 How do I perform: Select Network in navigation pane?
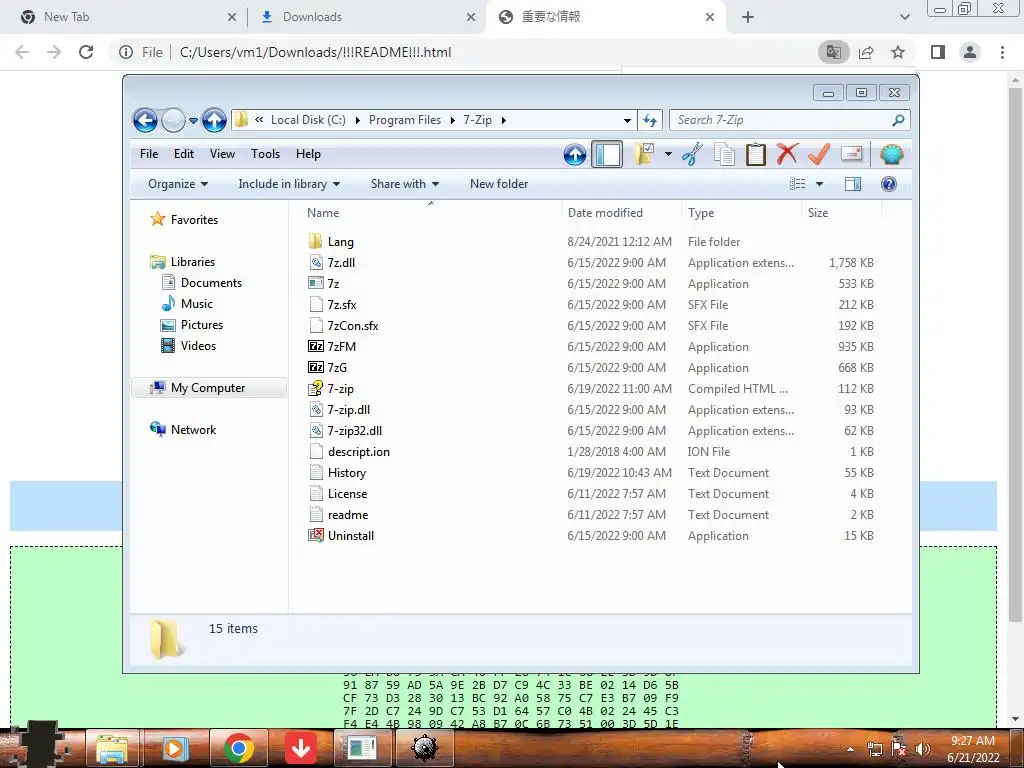tap(193, 430)
